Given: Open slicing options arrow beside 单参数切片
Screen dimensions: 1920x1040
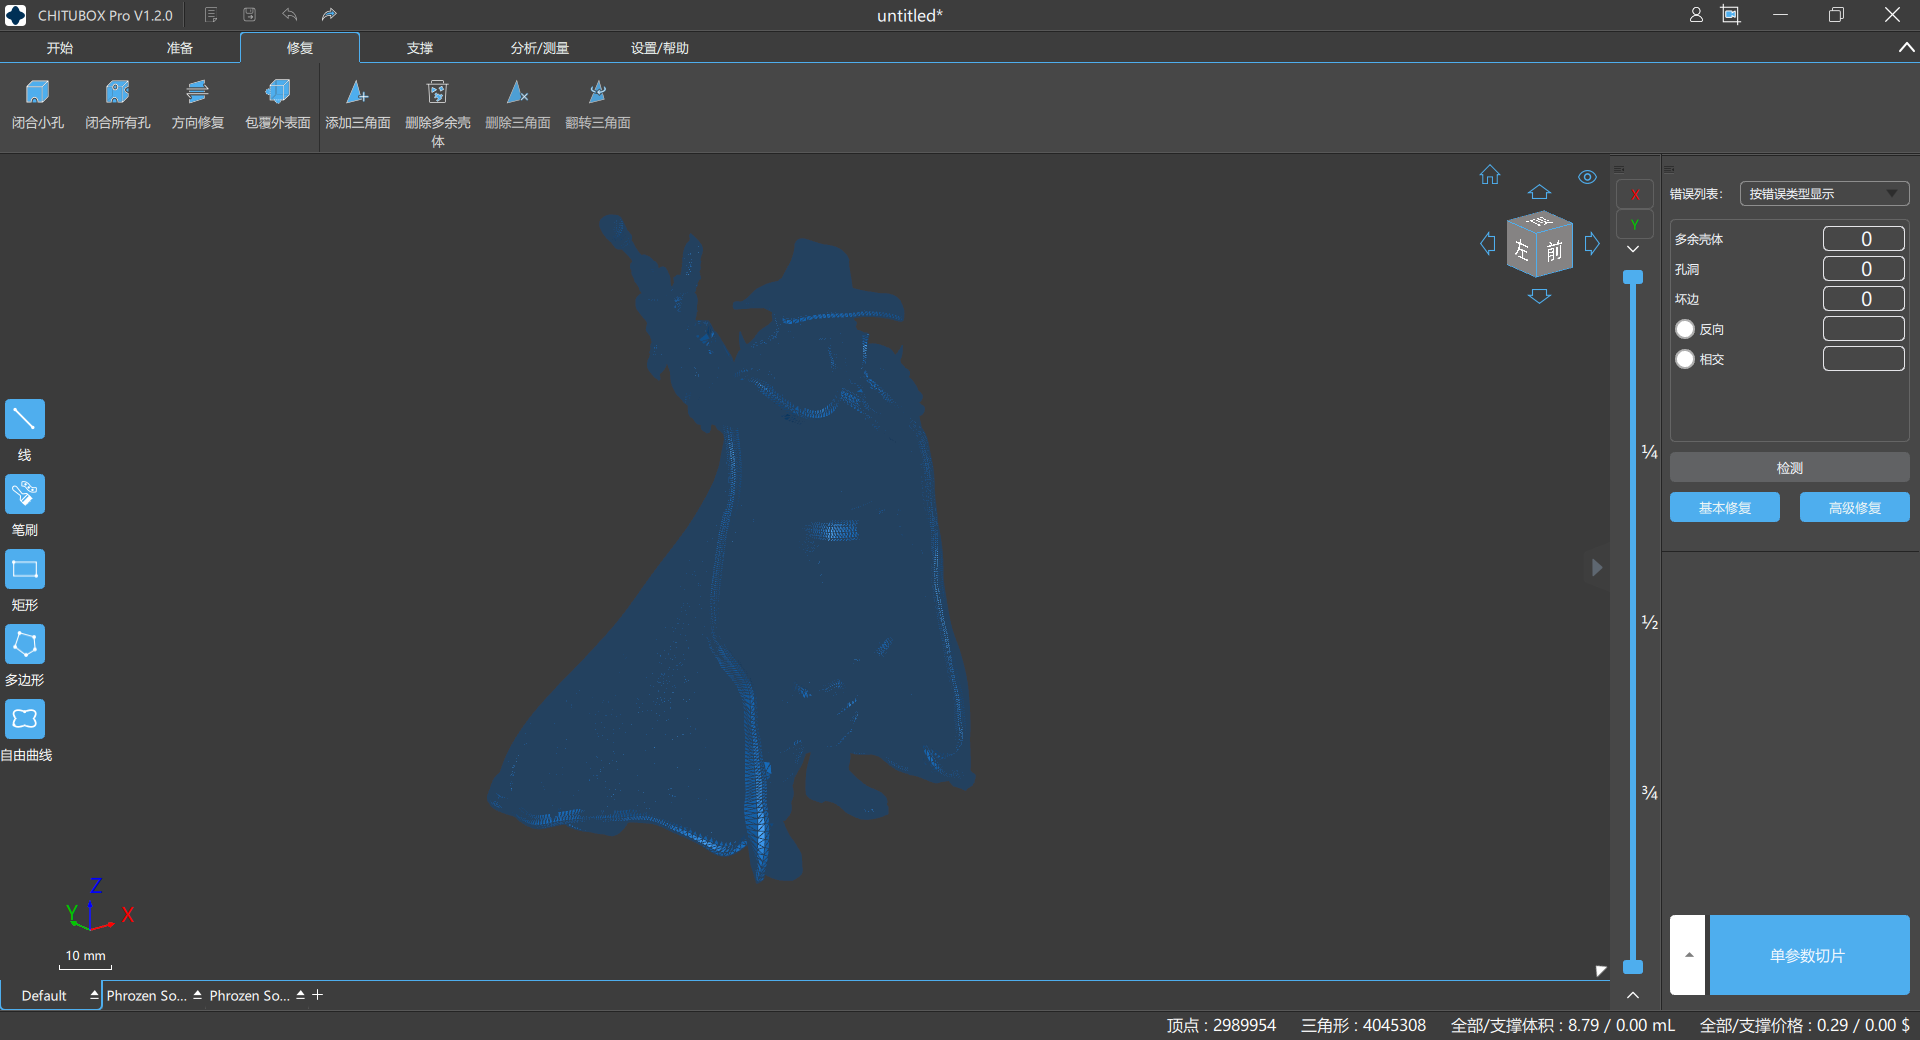Looking at the screenshot, I should 1688,955.
